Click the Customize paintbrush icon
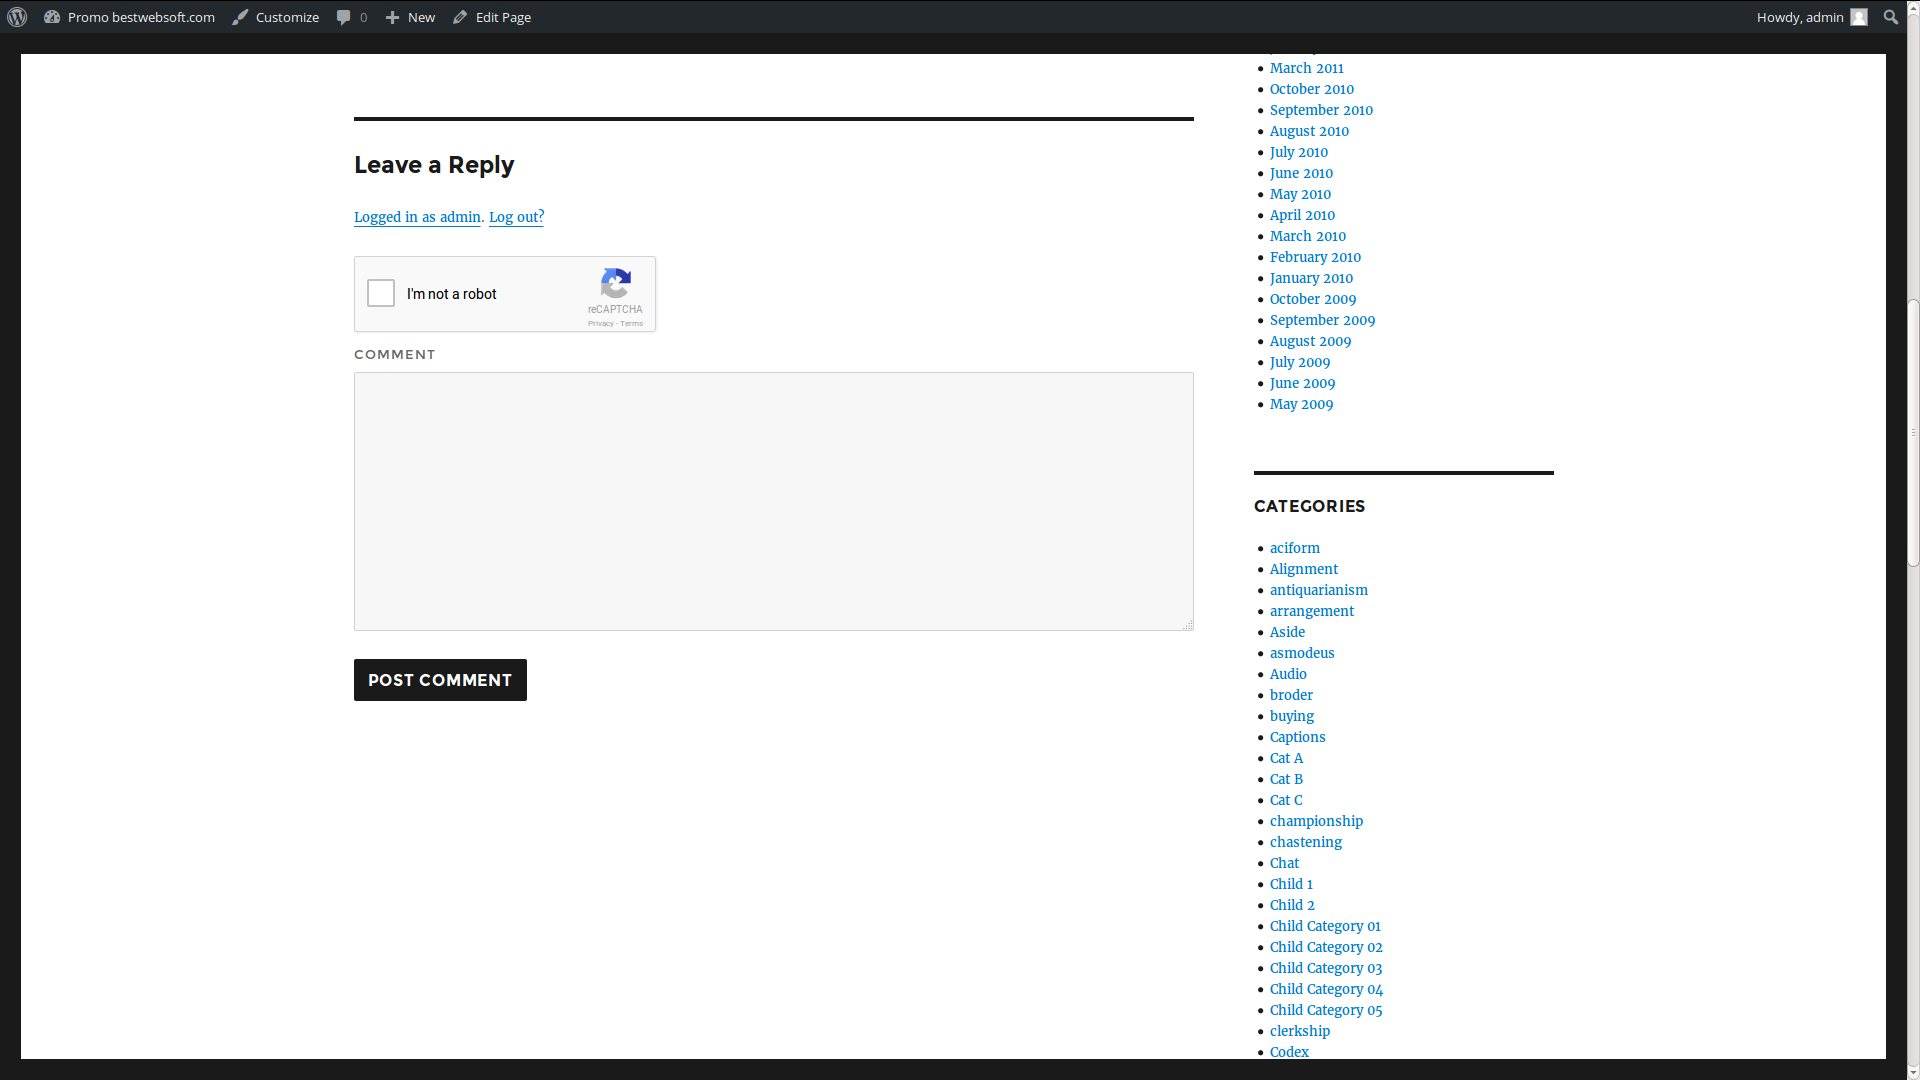Image resolution: width=1920 pixels, height=1080 pixels. [x=240, y=17]
